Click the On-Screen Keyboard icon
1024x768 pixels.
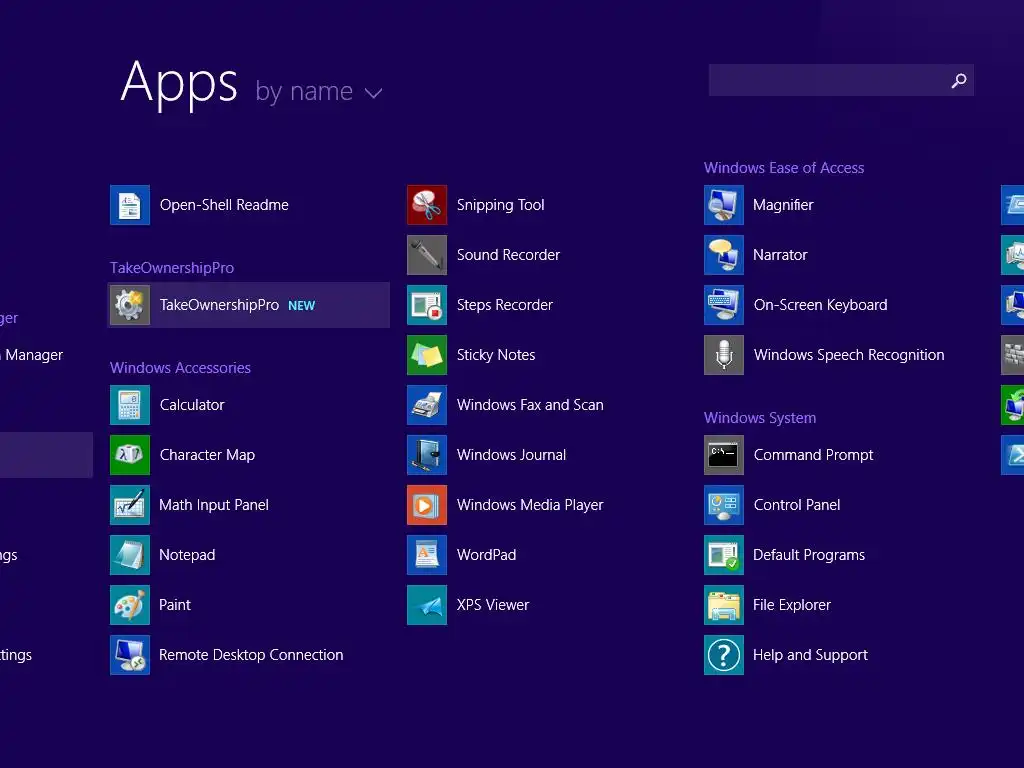click(724, 305)
